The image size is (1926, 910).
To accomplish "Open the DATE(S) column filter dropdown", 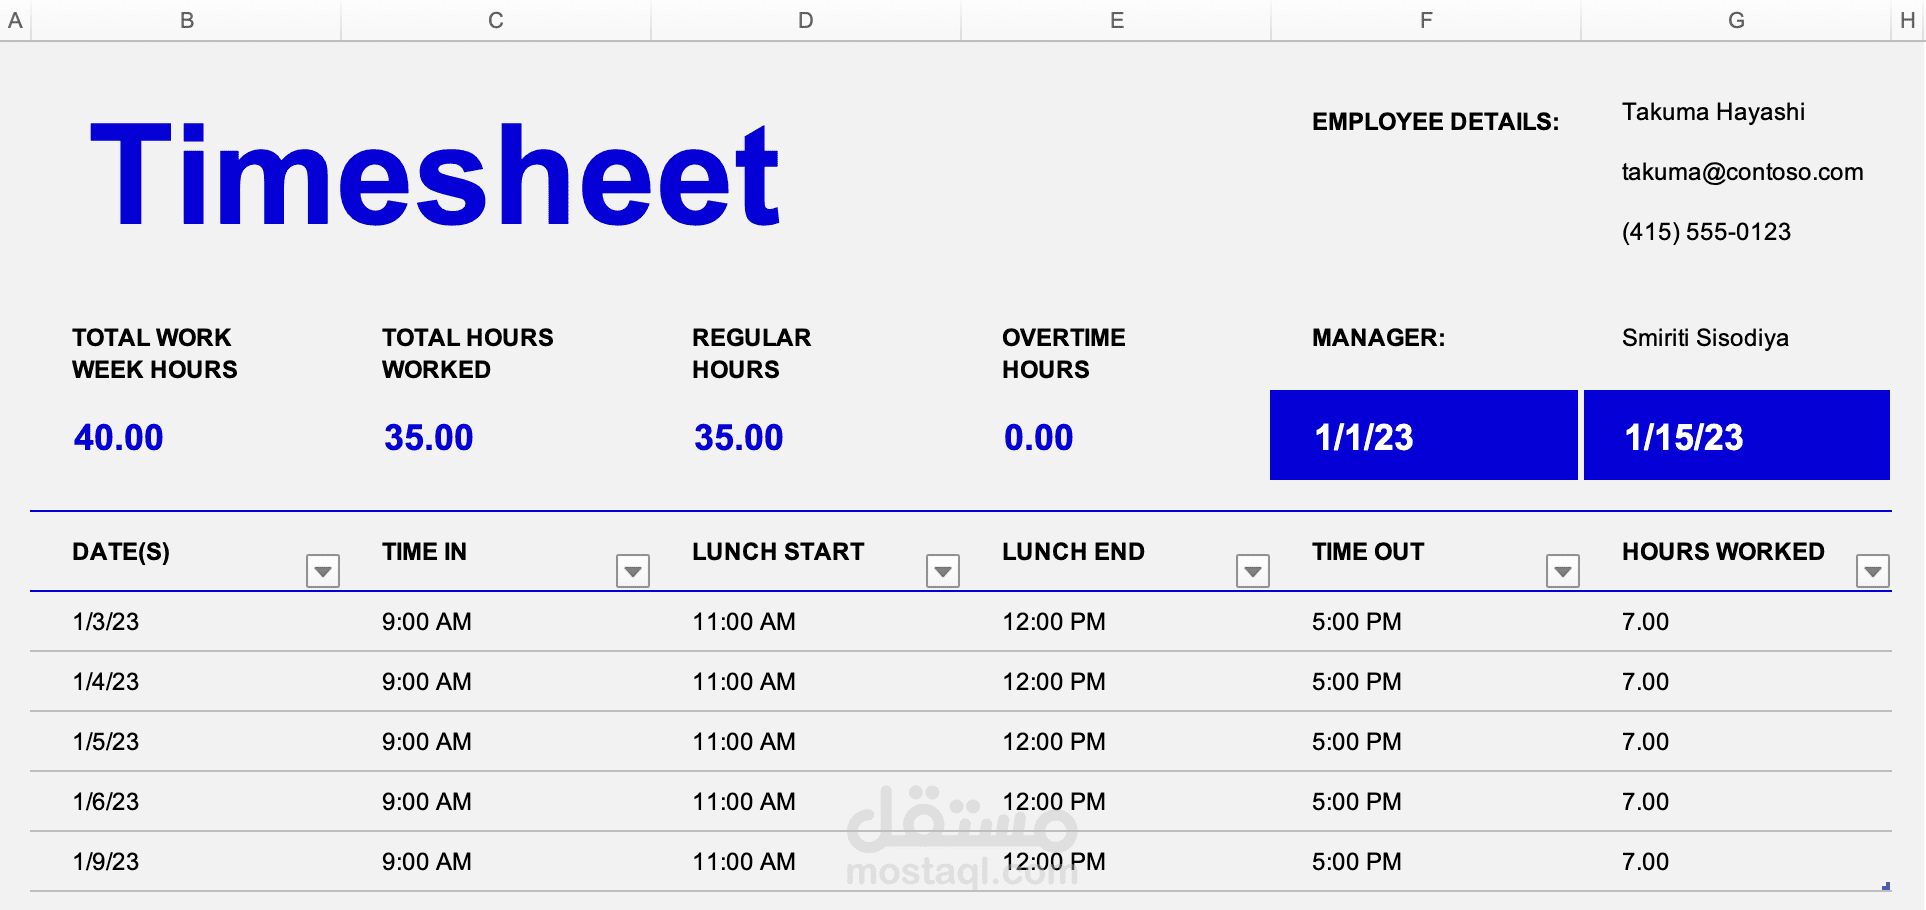I will (323, 571).
